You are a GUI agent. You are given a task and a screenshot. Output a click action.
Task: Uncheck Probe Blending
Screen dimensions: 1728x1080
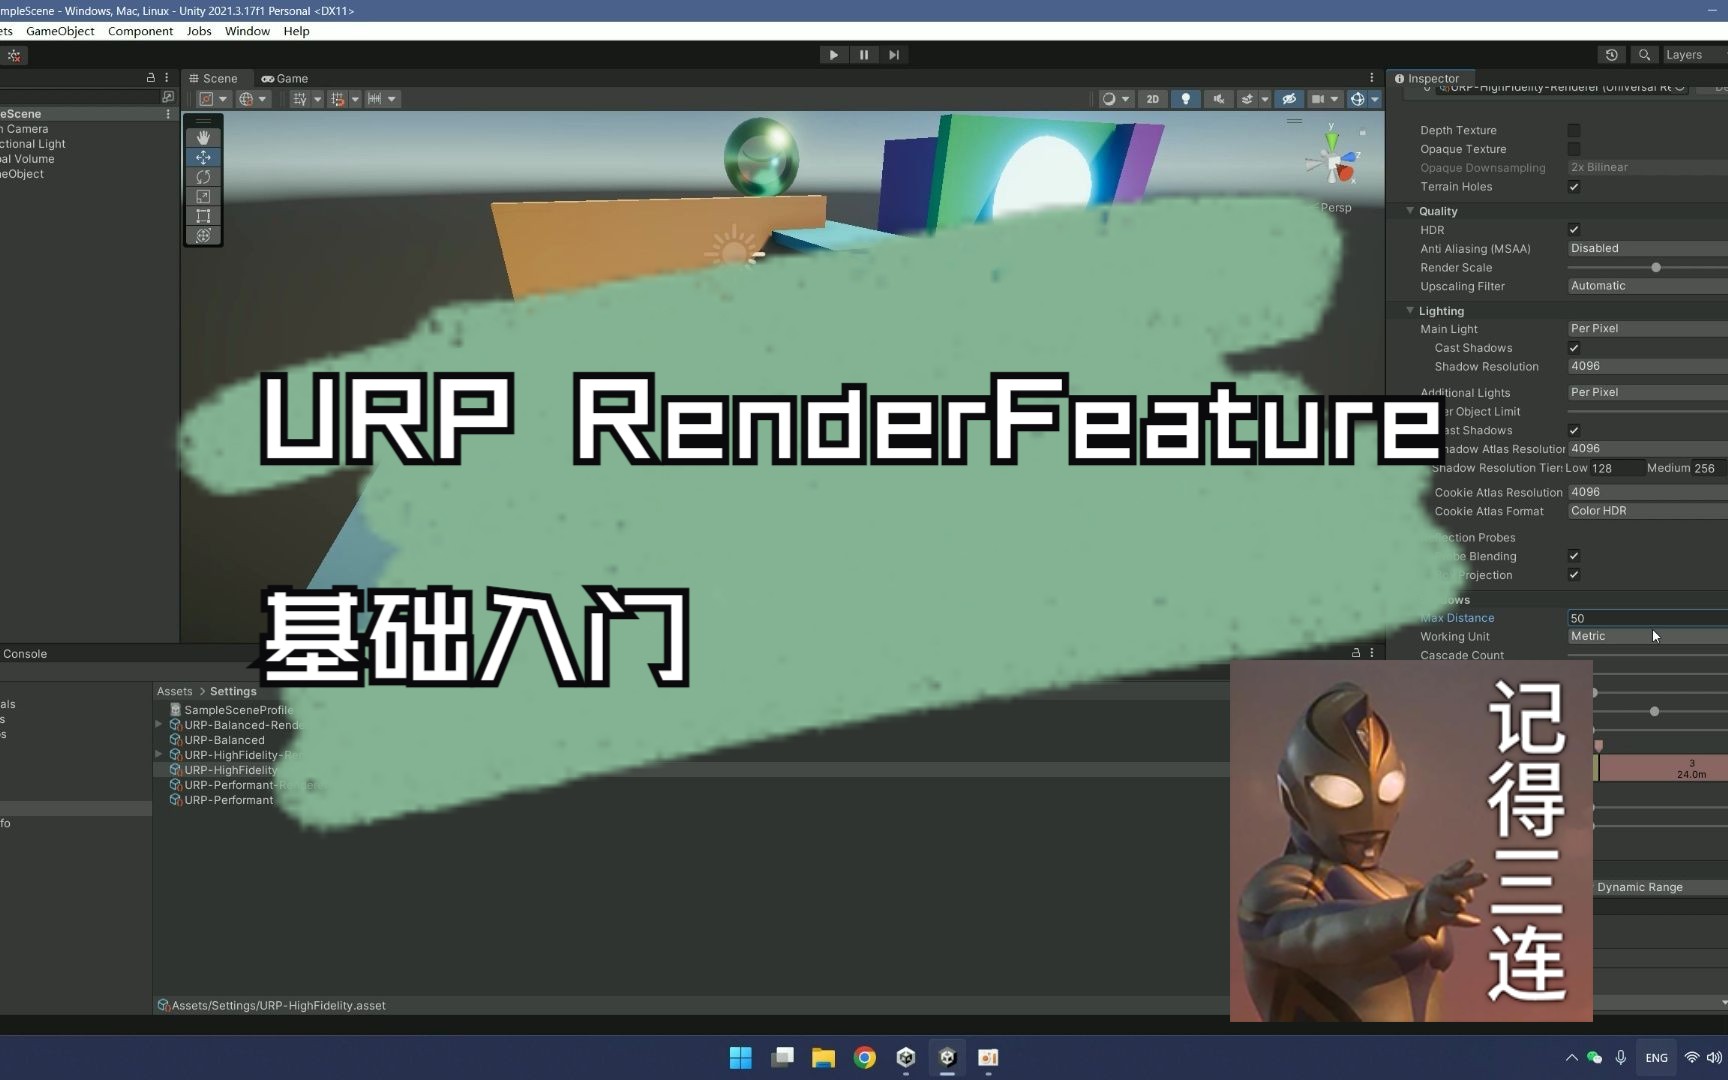(1574, 556)
